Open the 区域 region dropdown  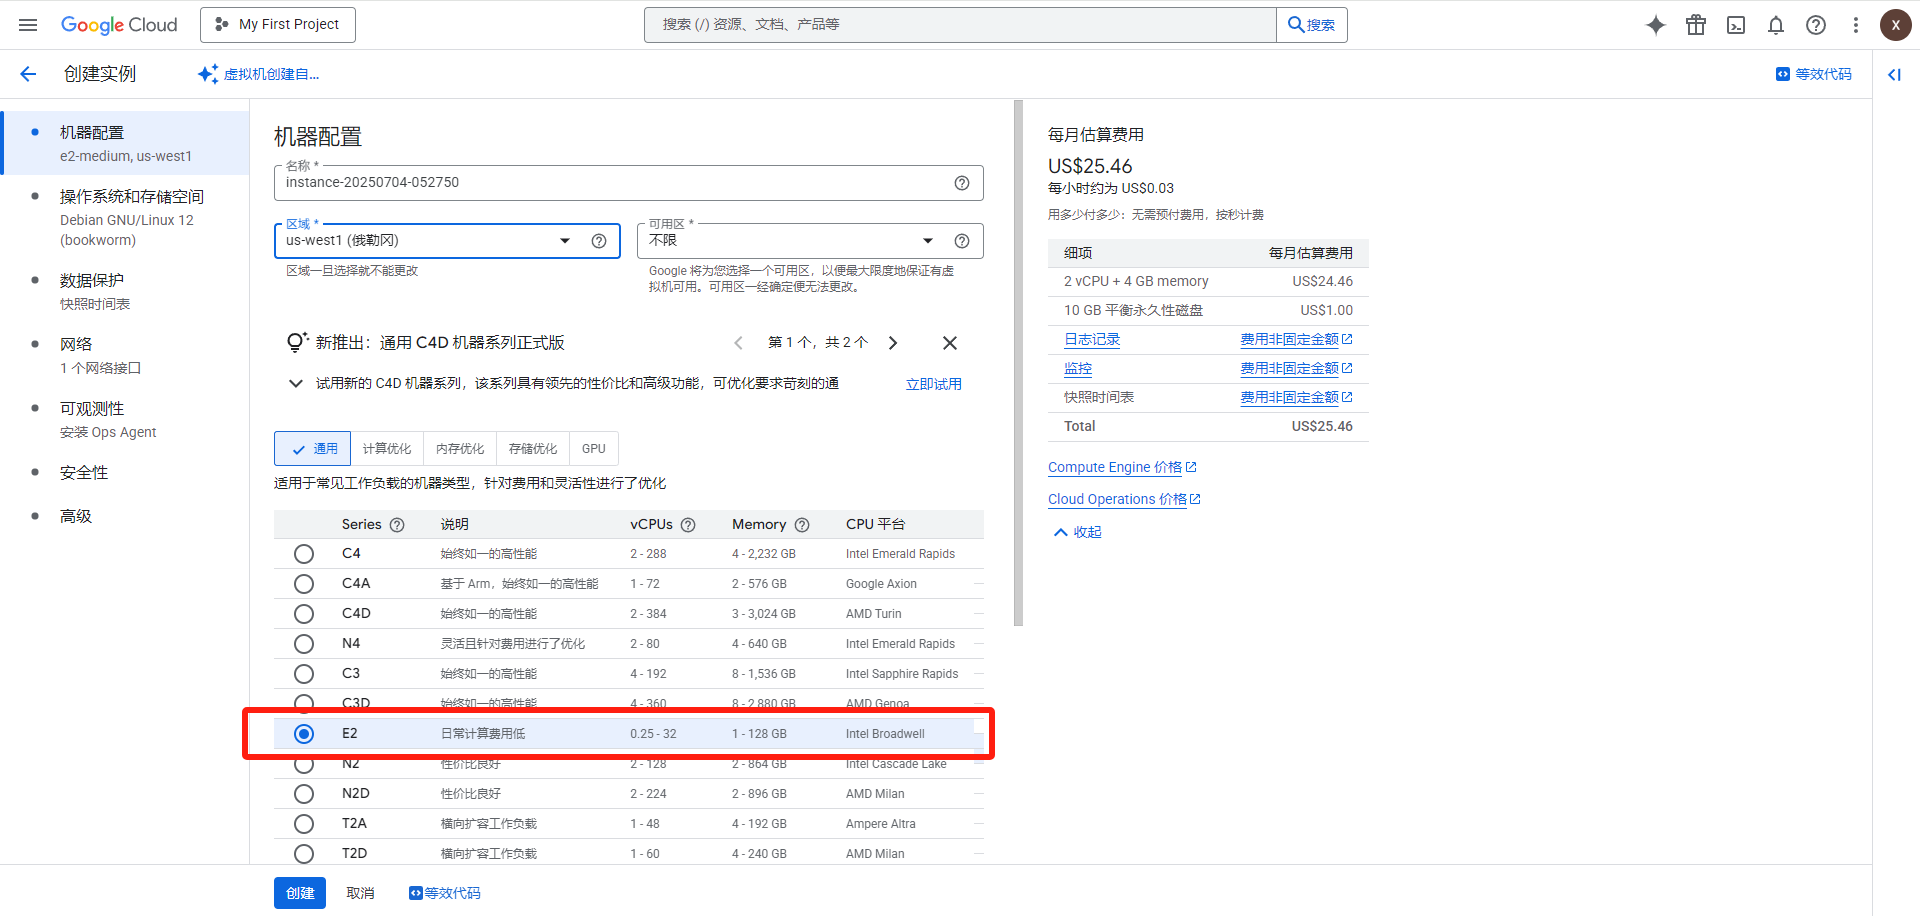[447, 241]
